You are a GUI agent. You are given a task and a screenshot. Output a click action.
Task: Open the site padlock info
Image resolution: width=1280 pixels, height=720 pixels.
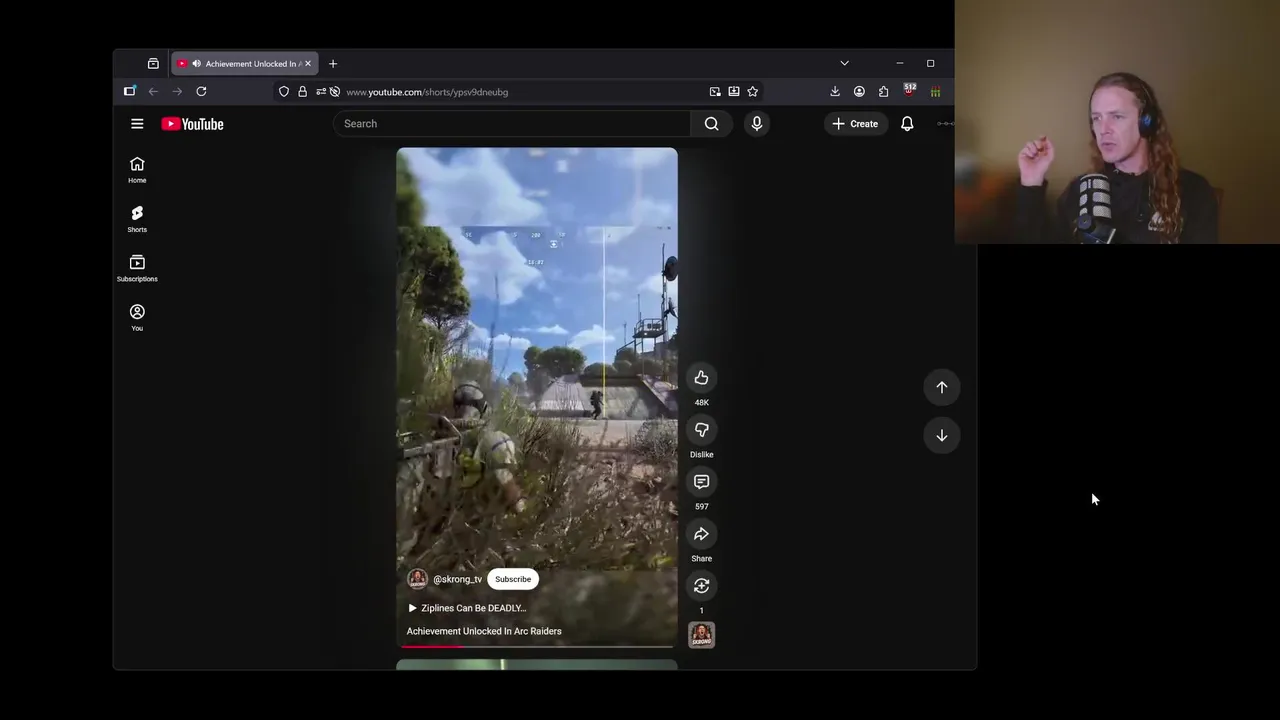pyautogui.click(x=302, y=92)
